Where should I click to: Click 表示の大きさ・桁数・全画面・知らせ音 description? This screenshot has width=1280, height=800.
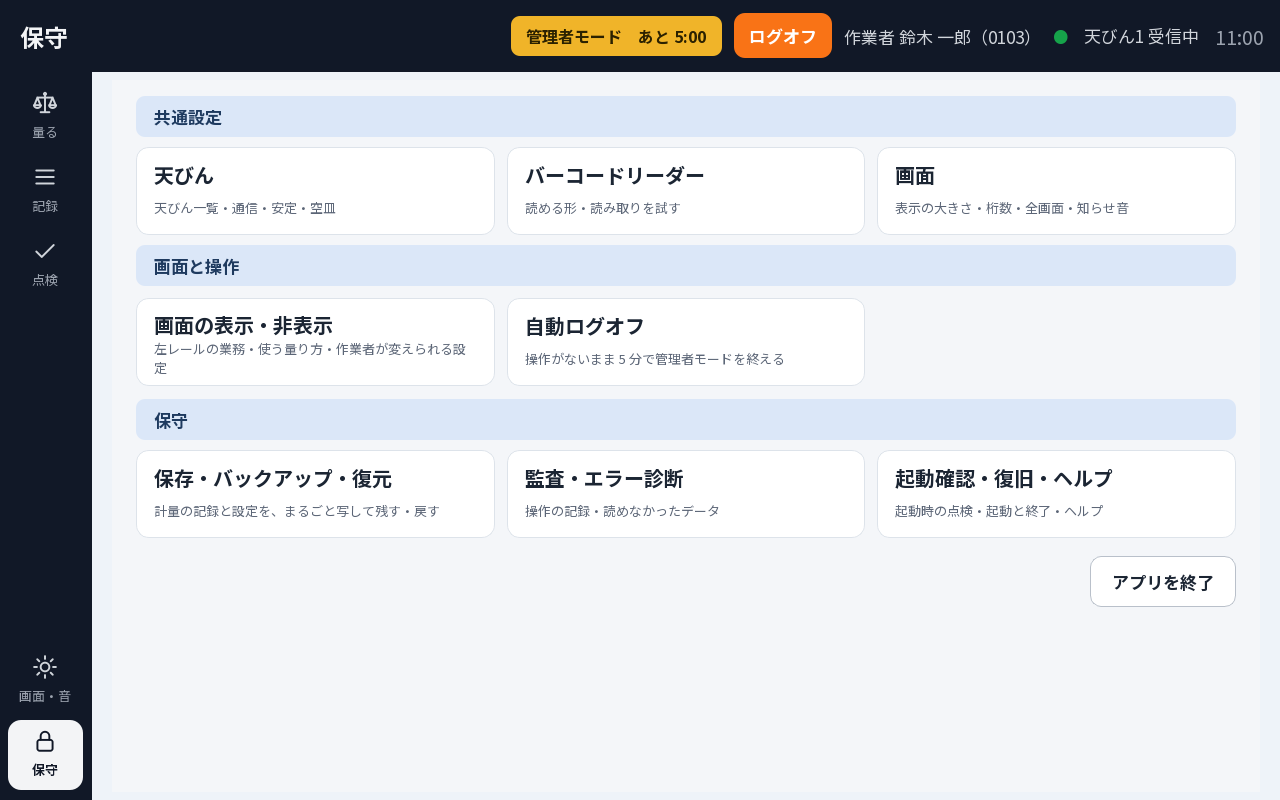[1012, 208]
